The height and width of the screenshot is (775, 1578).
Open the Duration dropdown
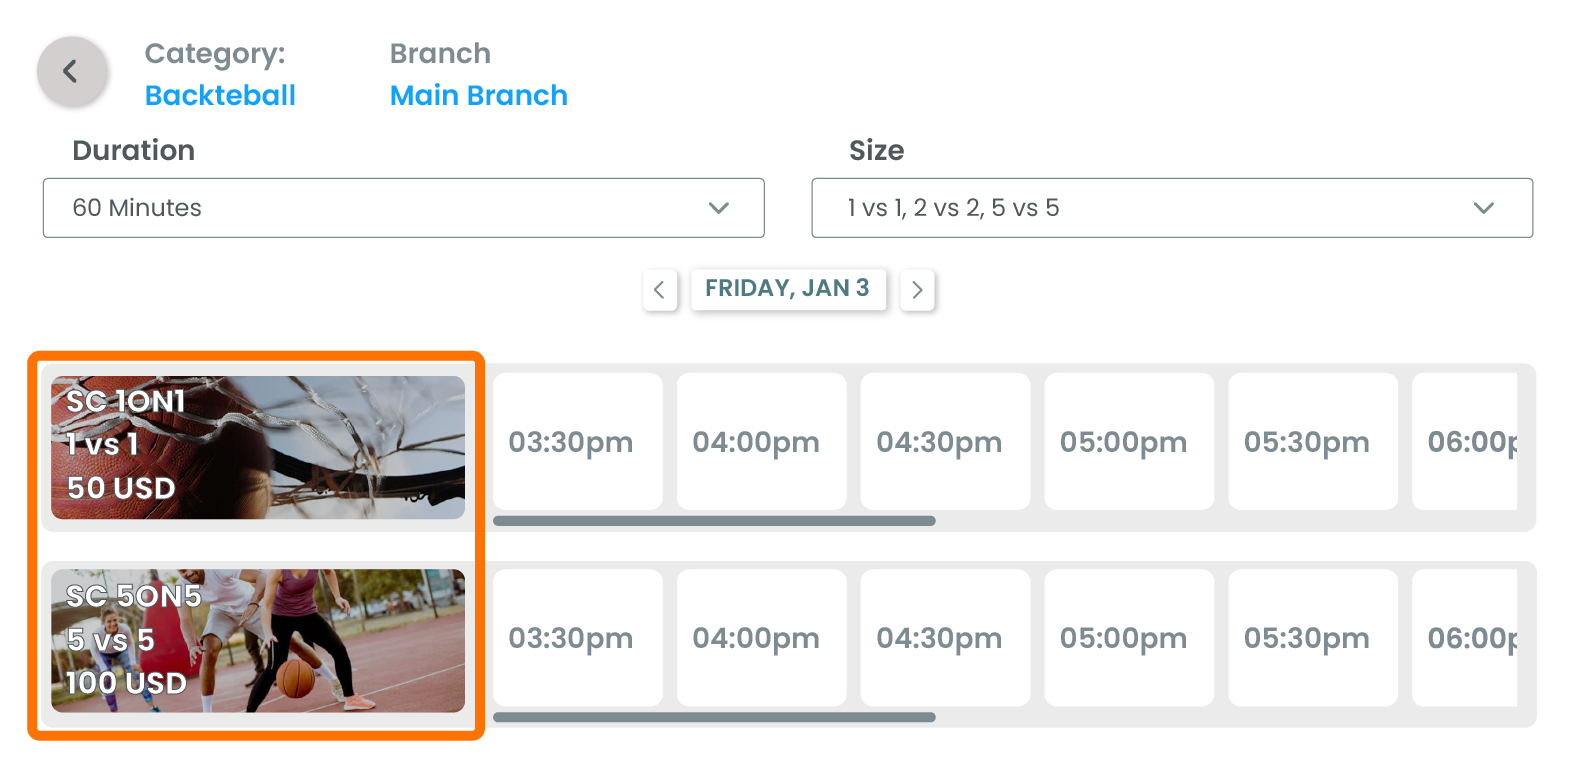403,208
